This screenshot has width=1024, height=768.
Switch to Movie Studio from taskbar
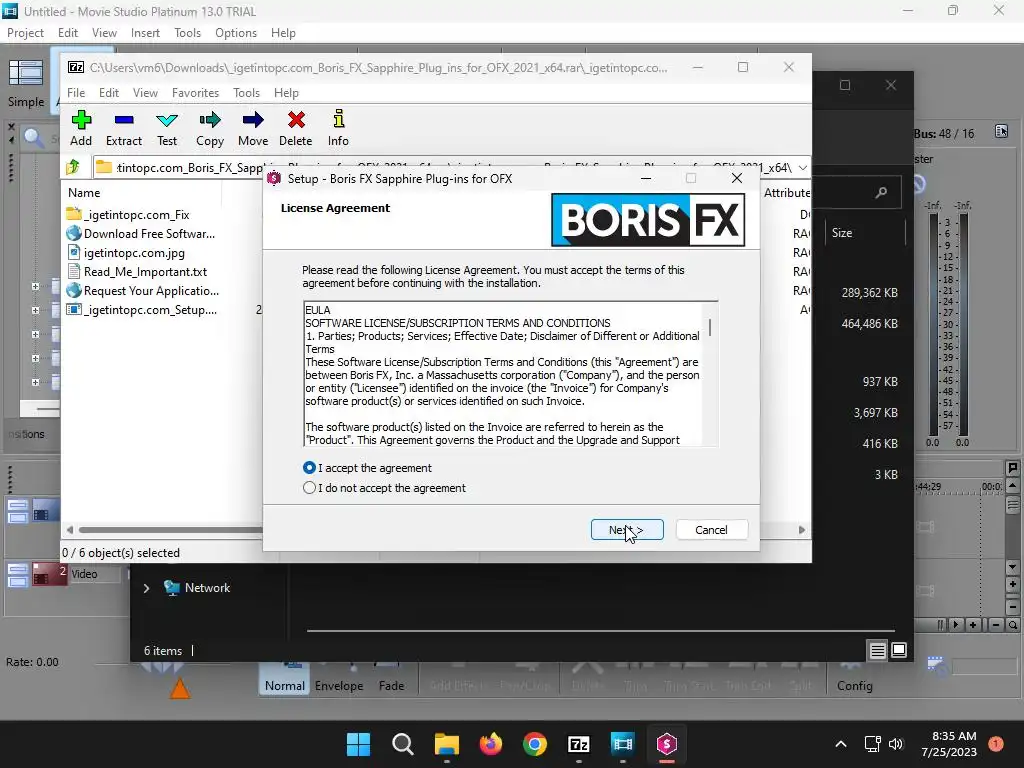coord(622,744)
